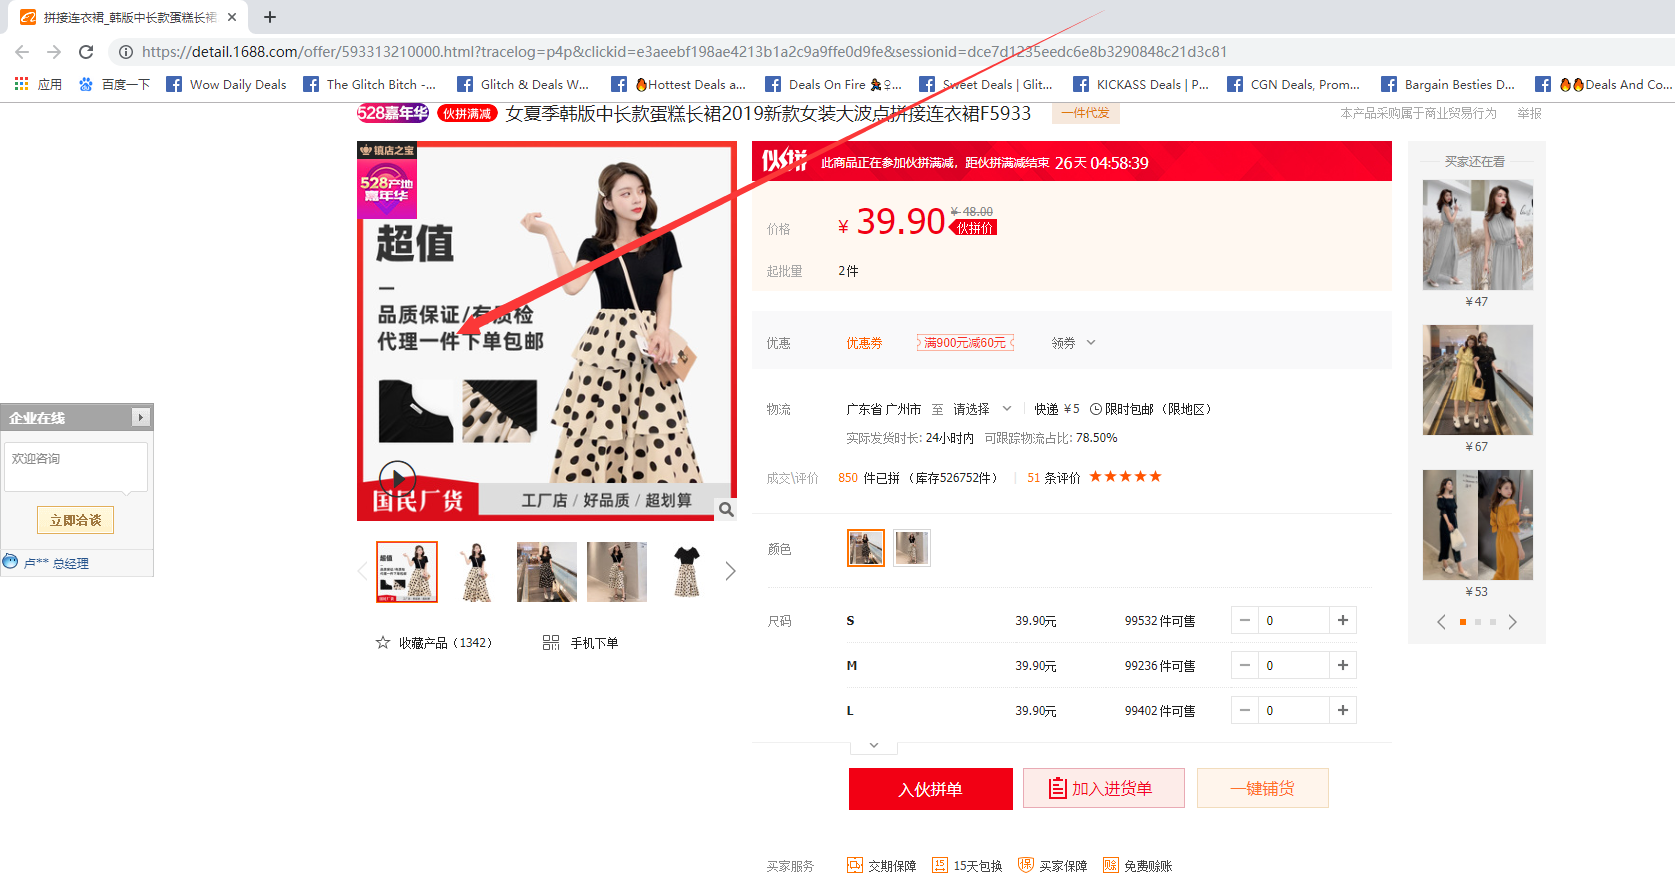Image resolution: width=1675 pixels, height=888 pixels.
Task: Click the star icon to favorite product
Action: pyautogui.click(x=383, y=643)
